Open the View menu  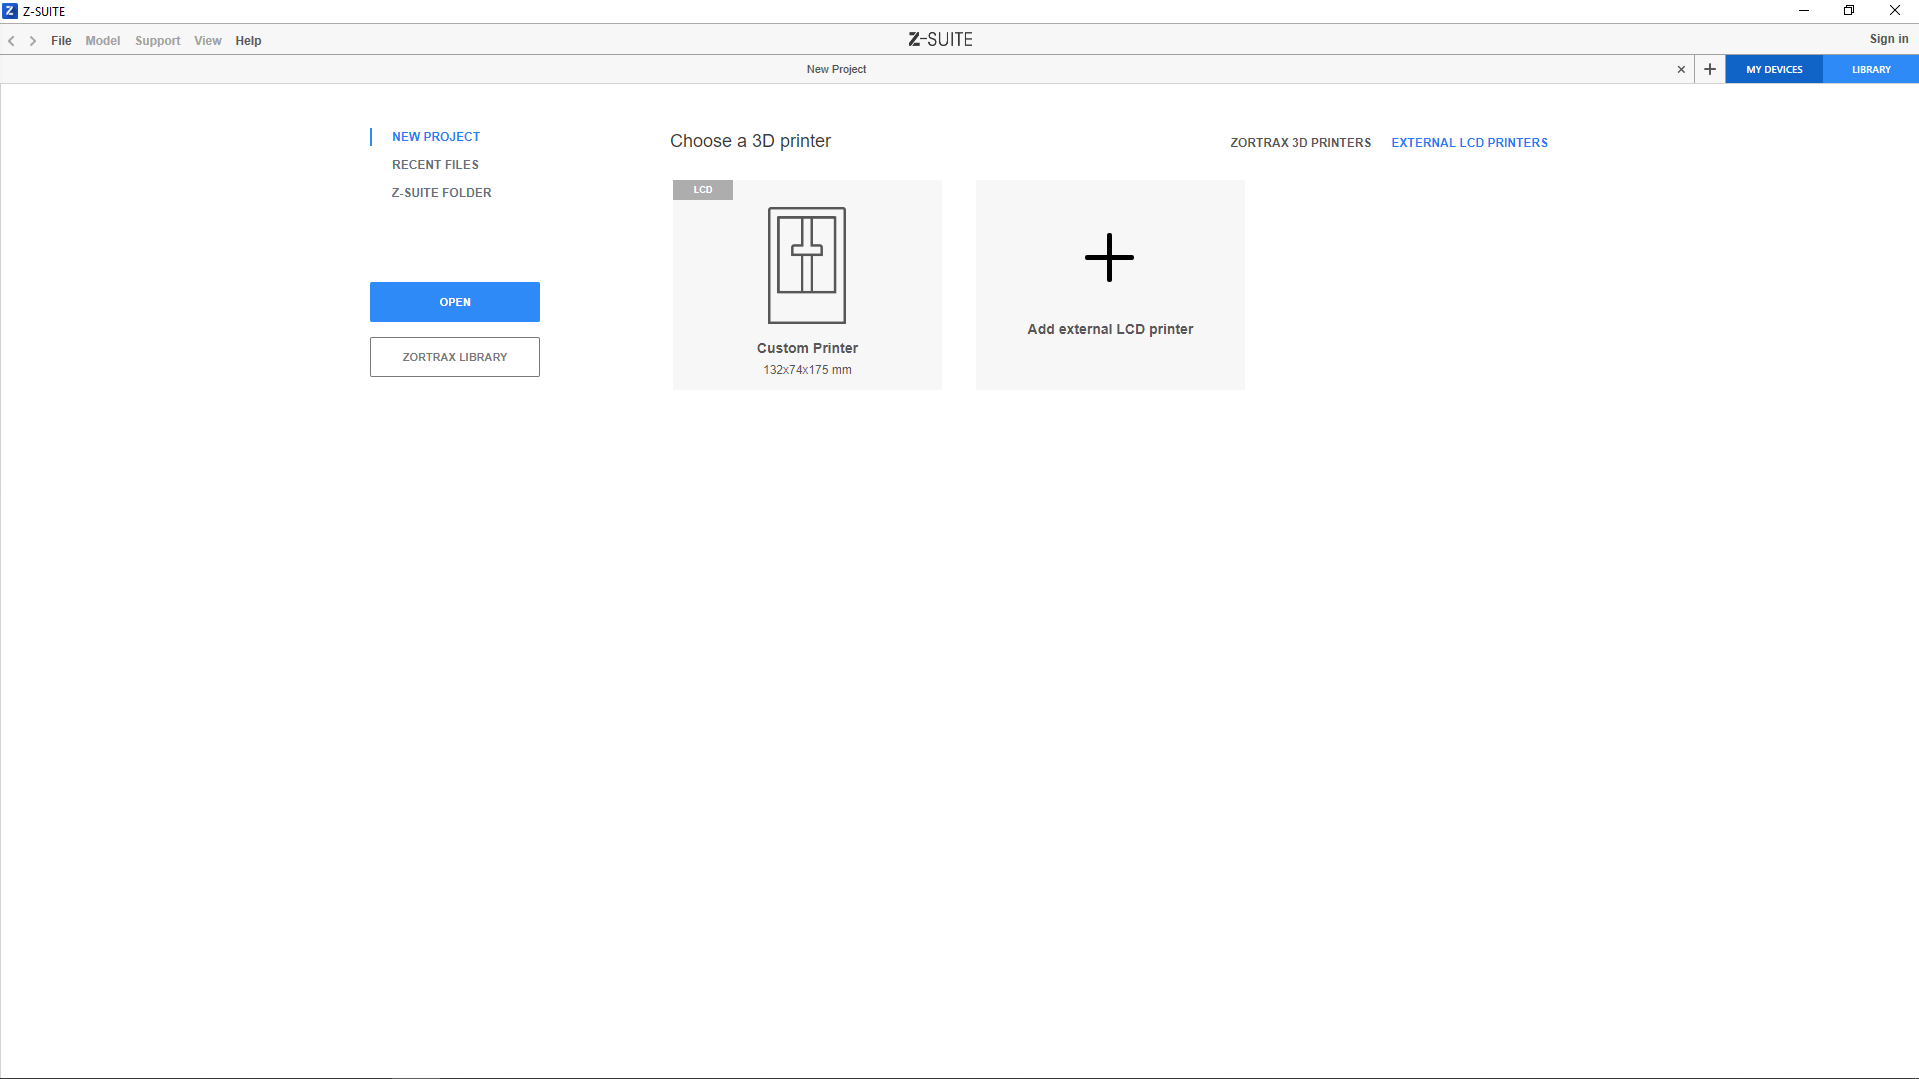207,41
